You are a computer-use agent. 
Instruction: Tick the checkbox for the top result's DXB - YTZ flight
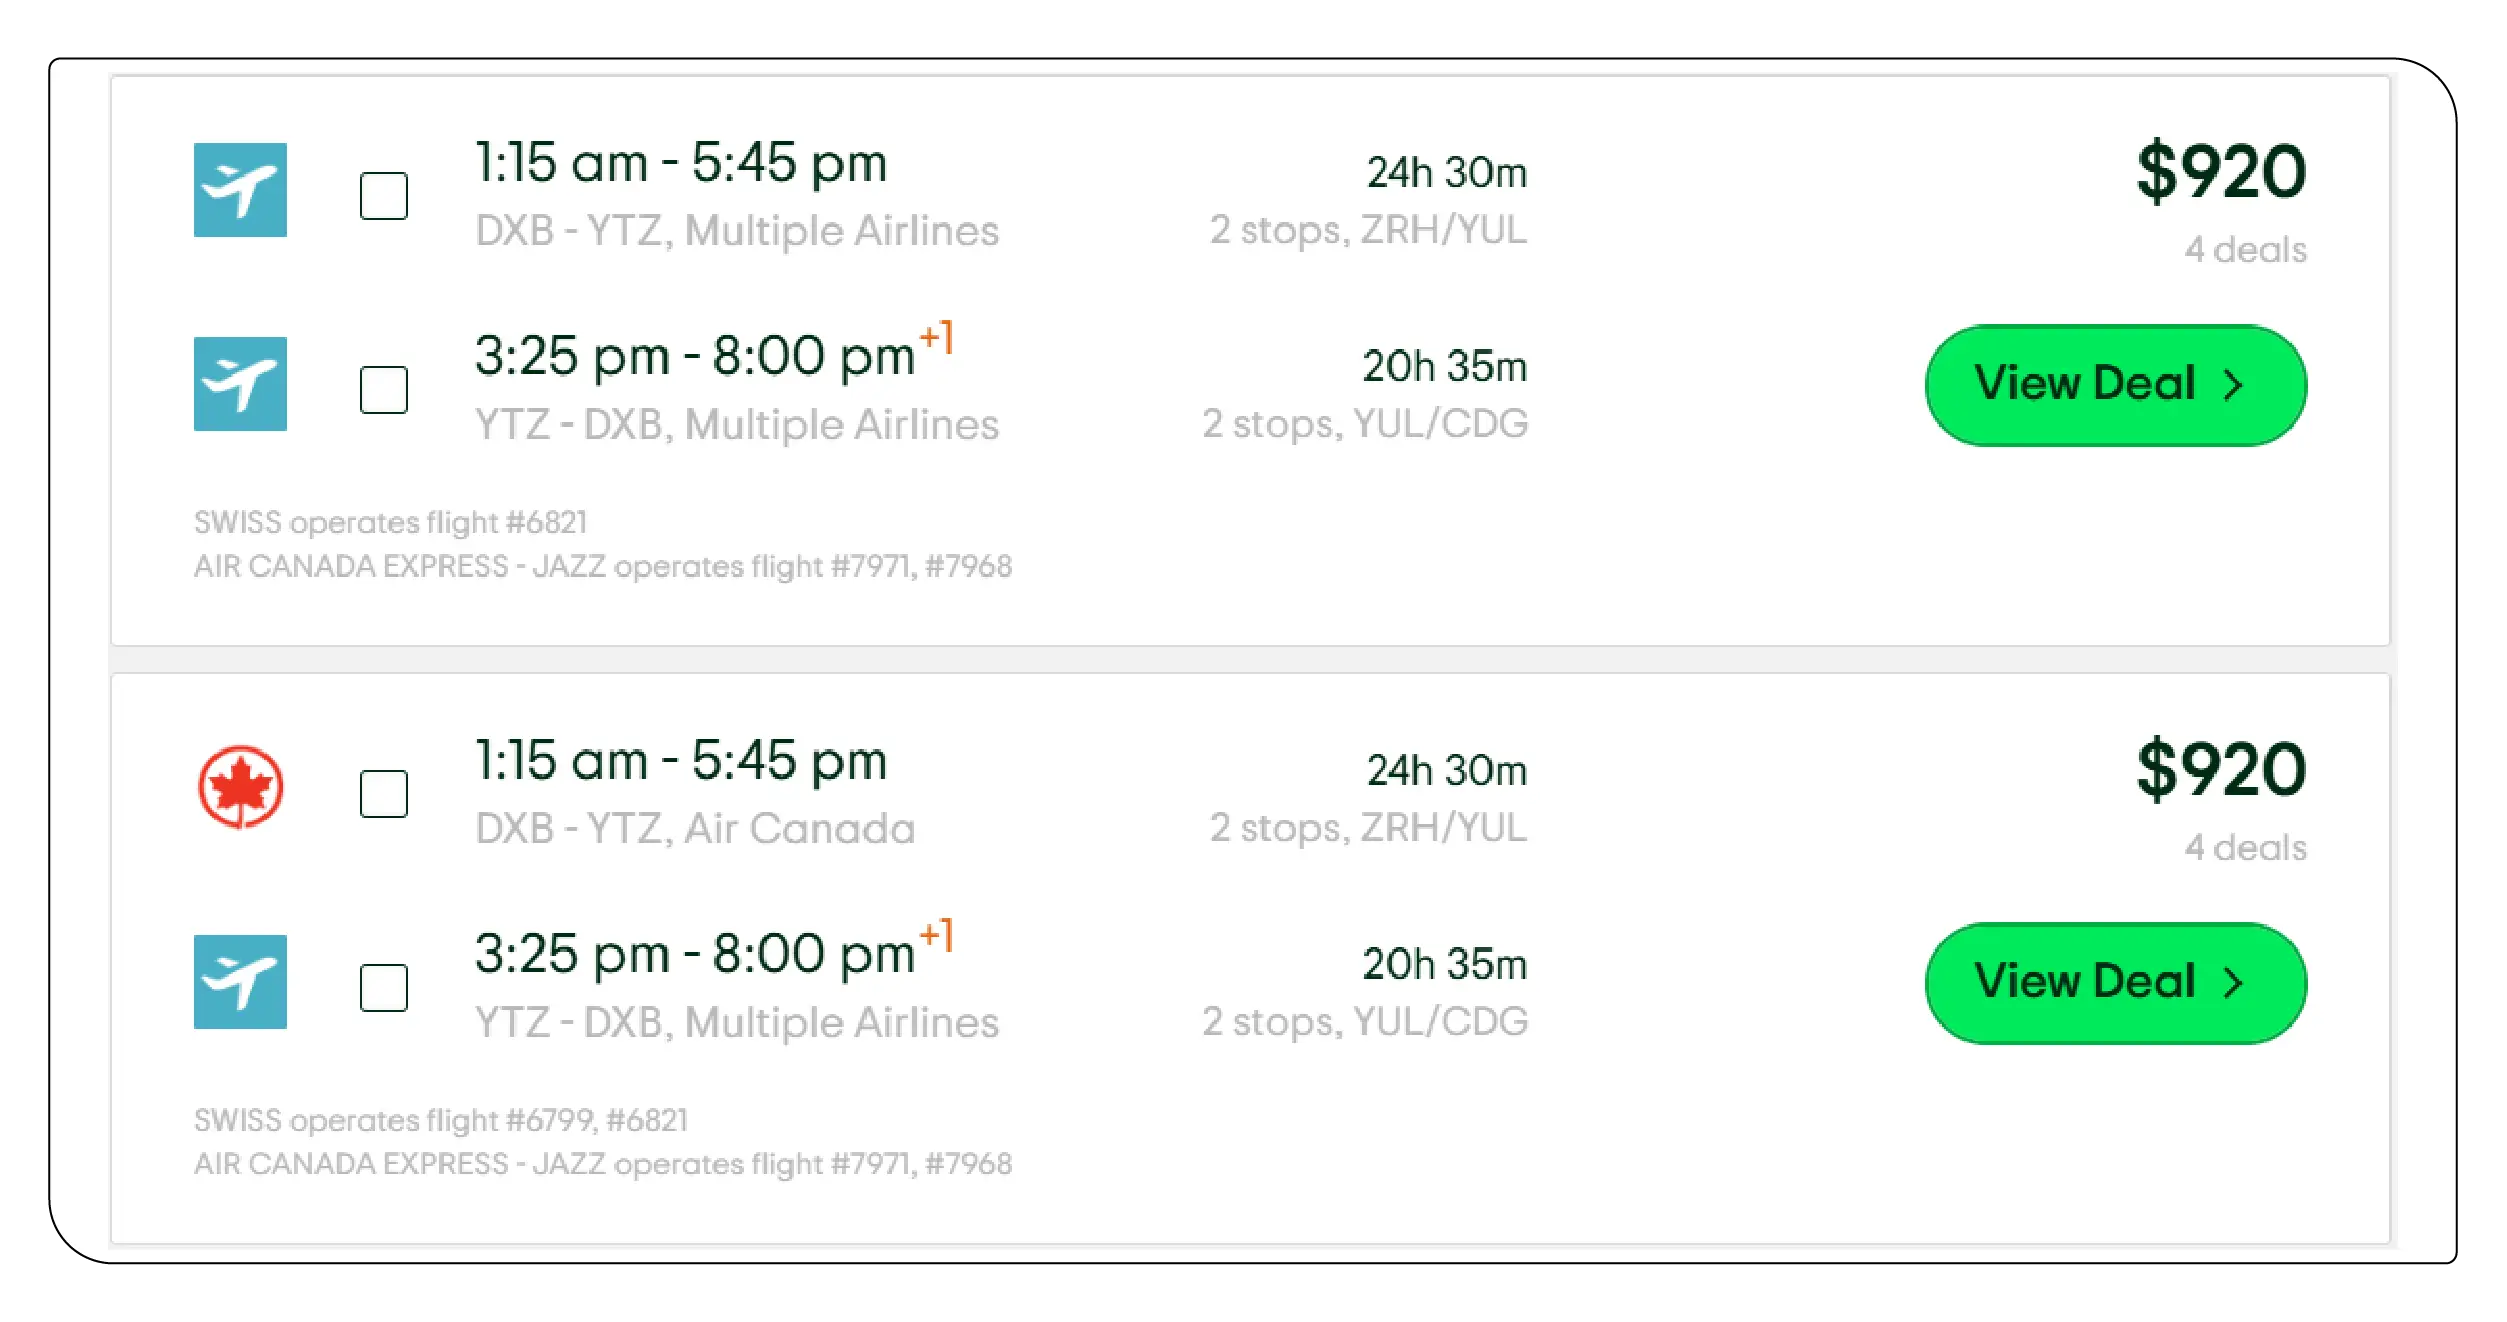click(384, 196)
